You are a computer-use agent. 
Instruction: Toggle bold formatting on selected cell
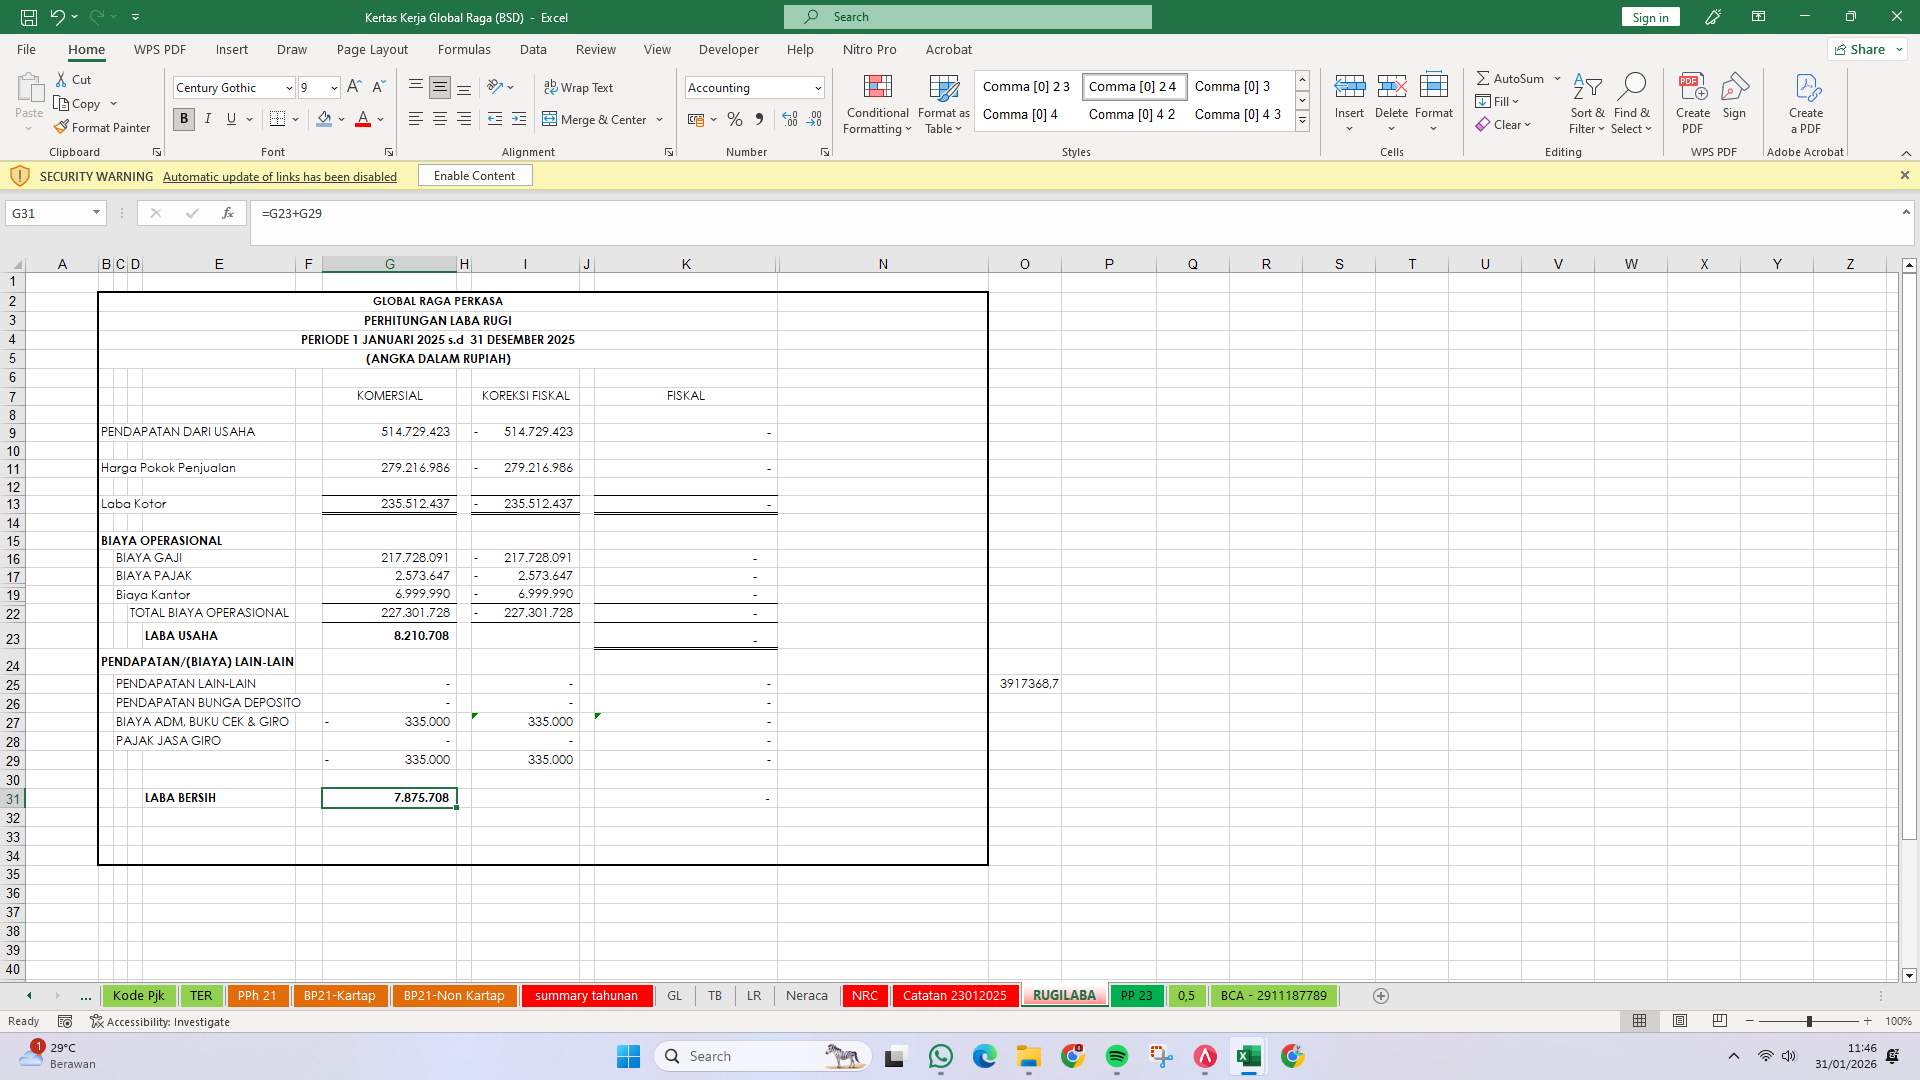[183, 119]
